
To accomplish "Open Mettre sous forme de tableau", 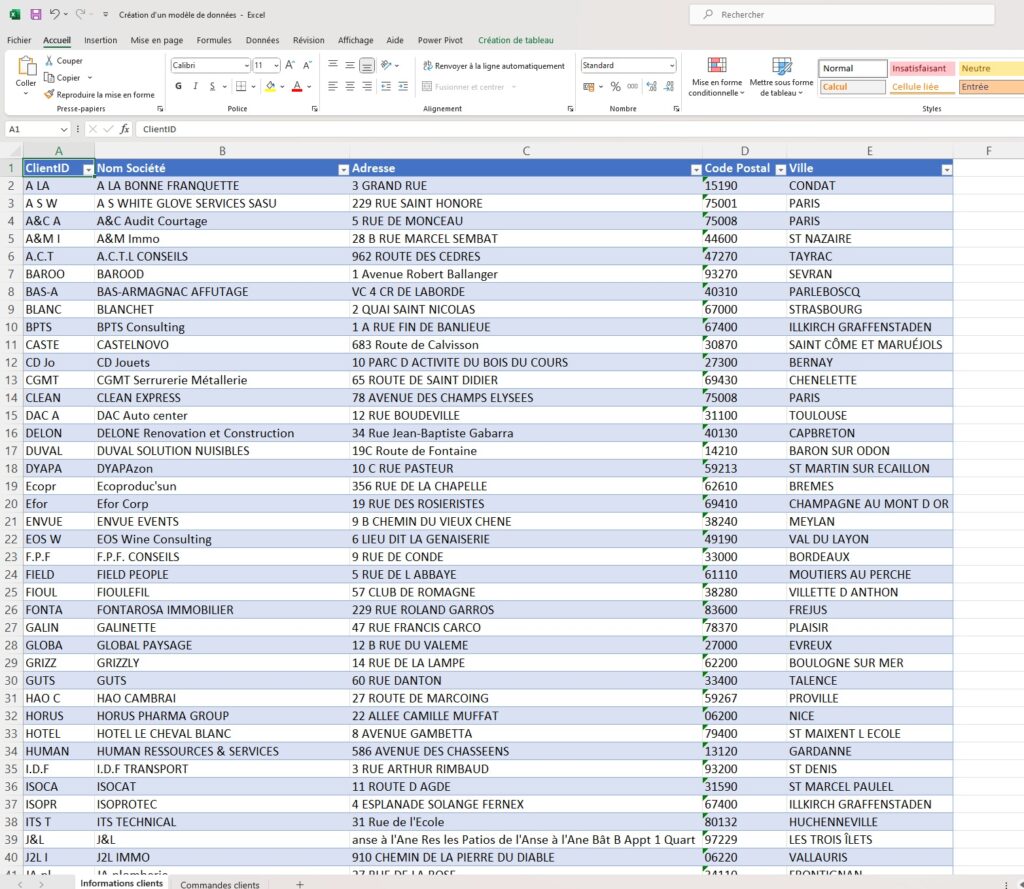I will point(781,76).
